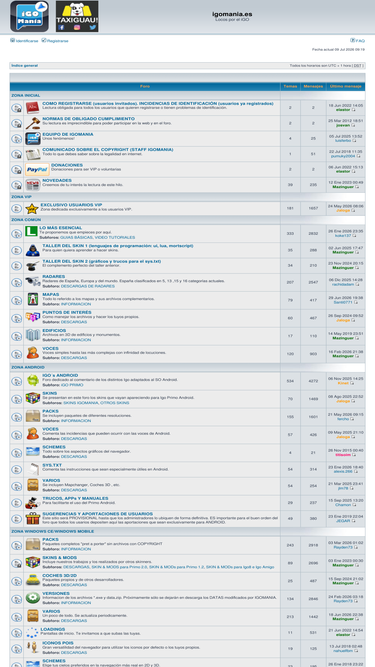Click the VIP star icon beside EXCLUSIVO USUARIOS VIP
This screenshot has height=667, width=375.
tap(32, 209)
